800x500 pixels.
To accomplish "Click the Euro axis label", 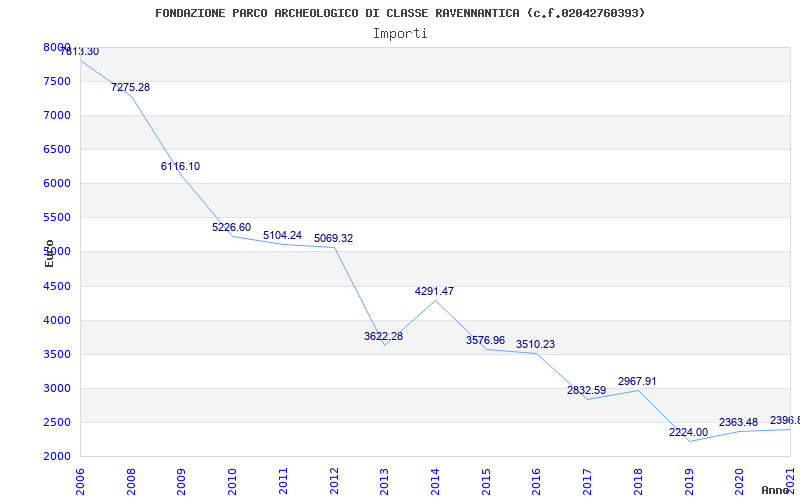I will tap(49, 253).
